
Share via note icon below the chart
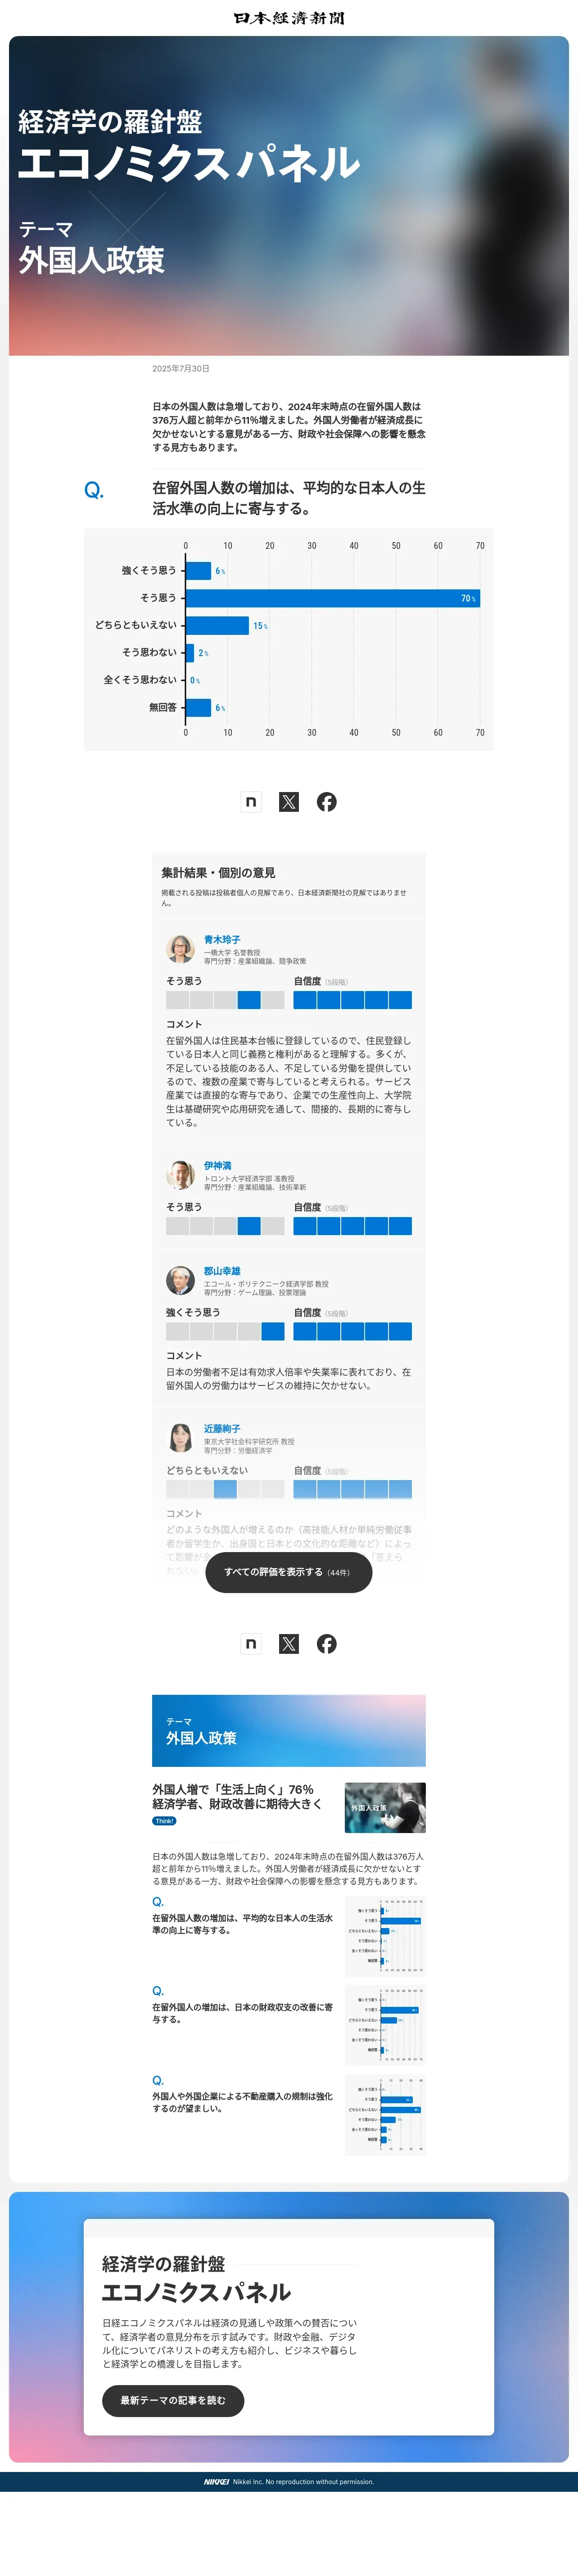251,801
